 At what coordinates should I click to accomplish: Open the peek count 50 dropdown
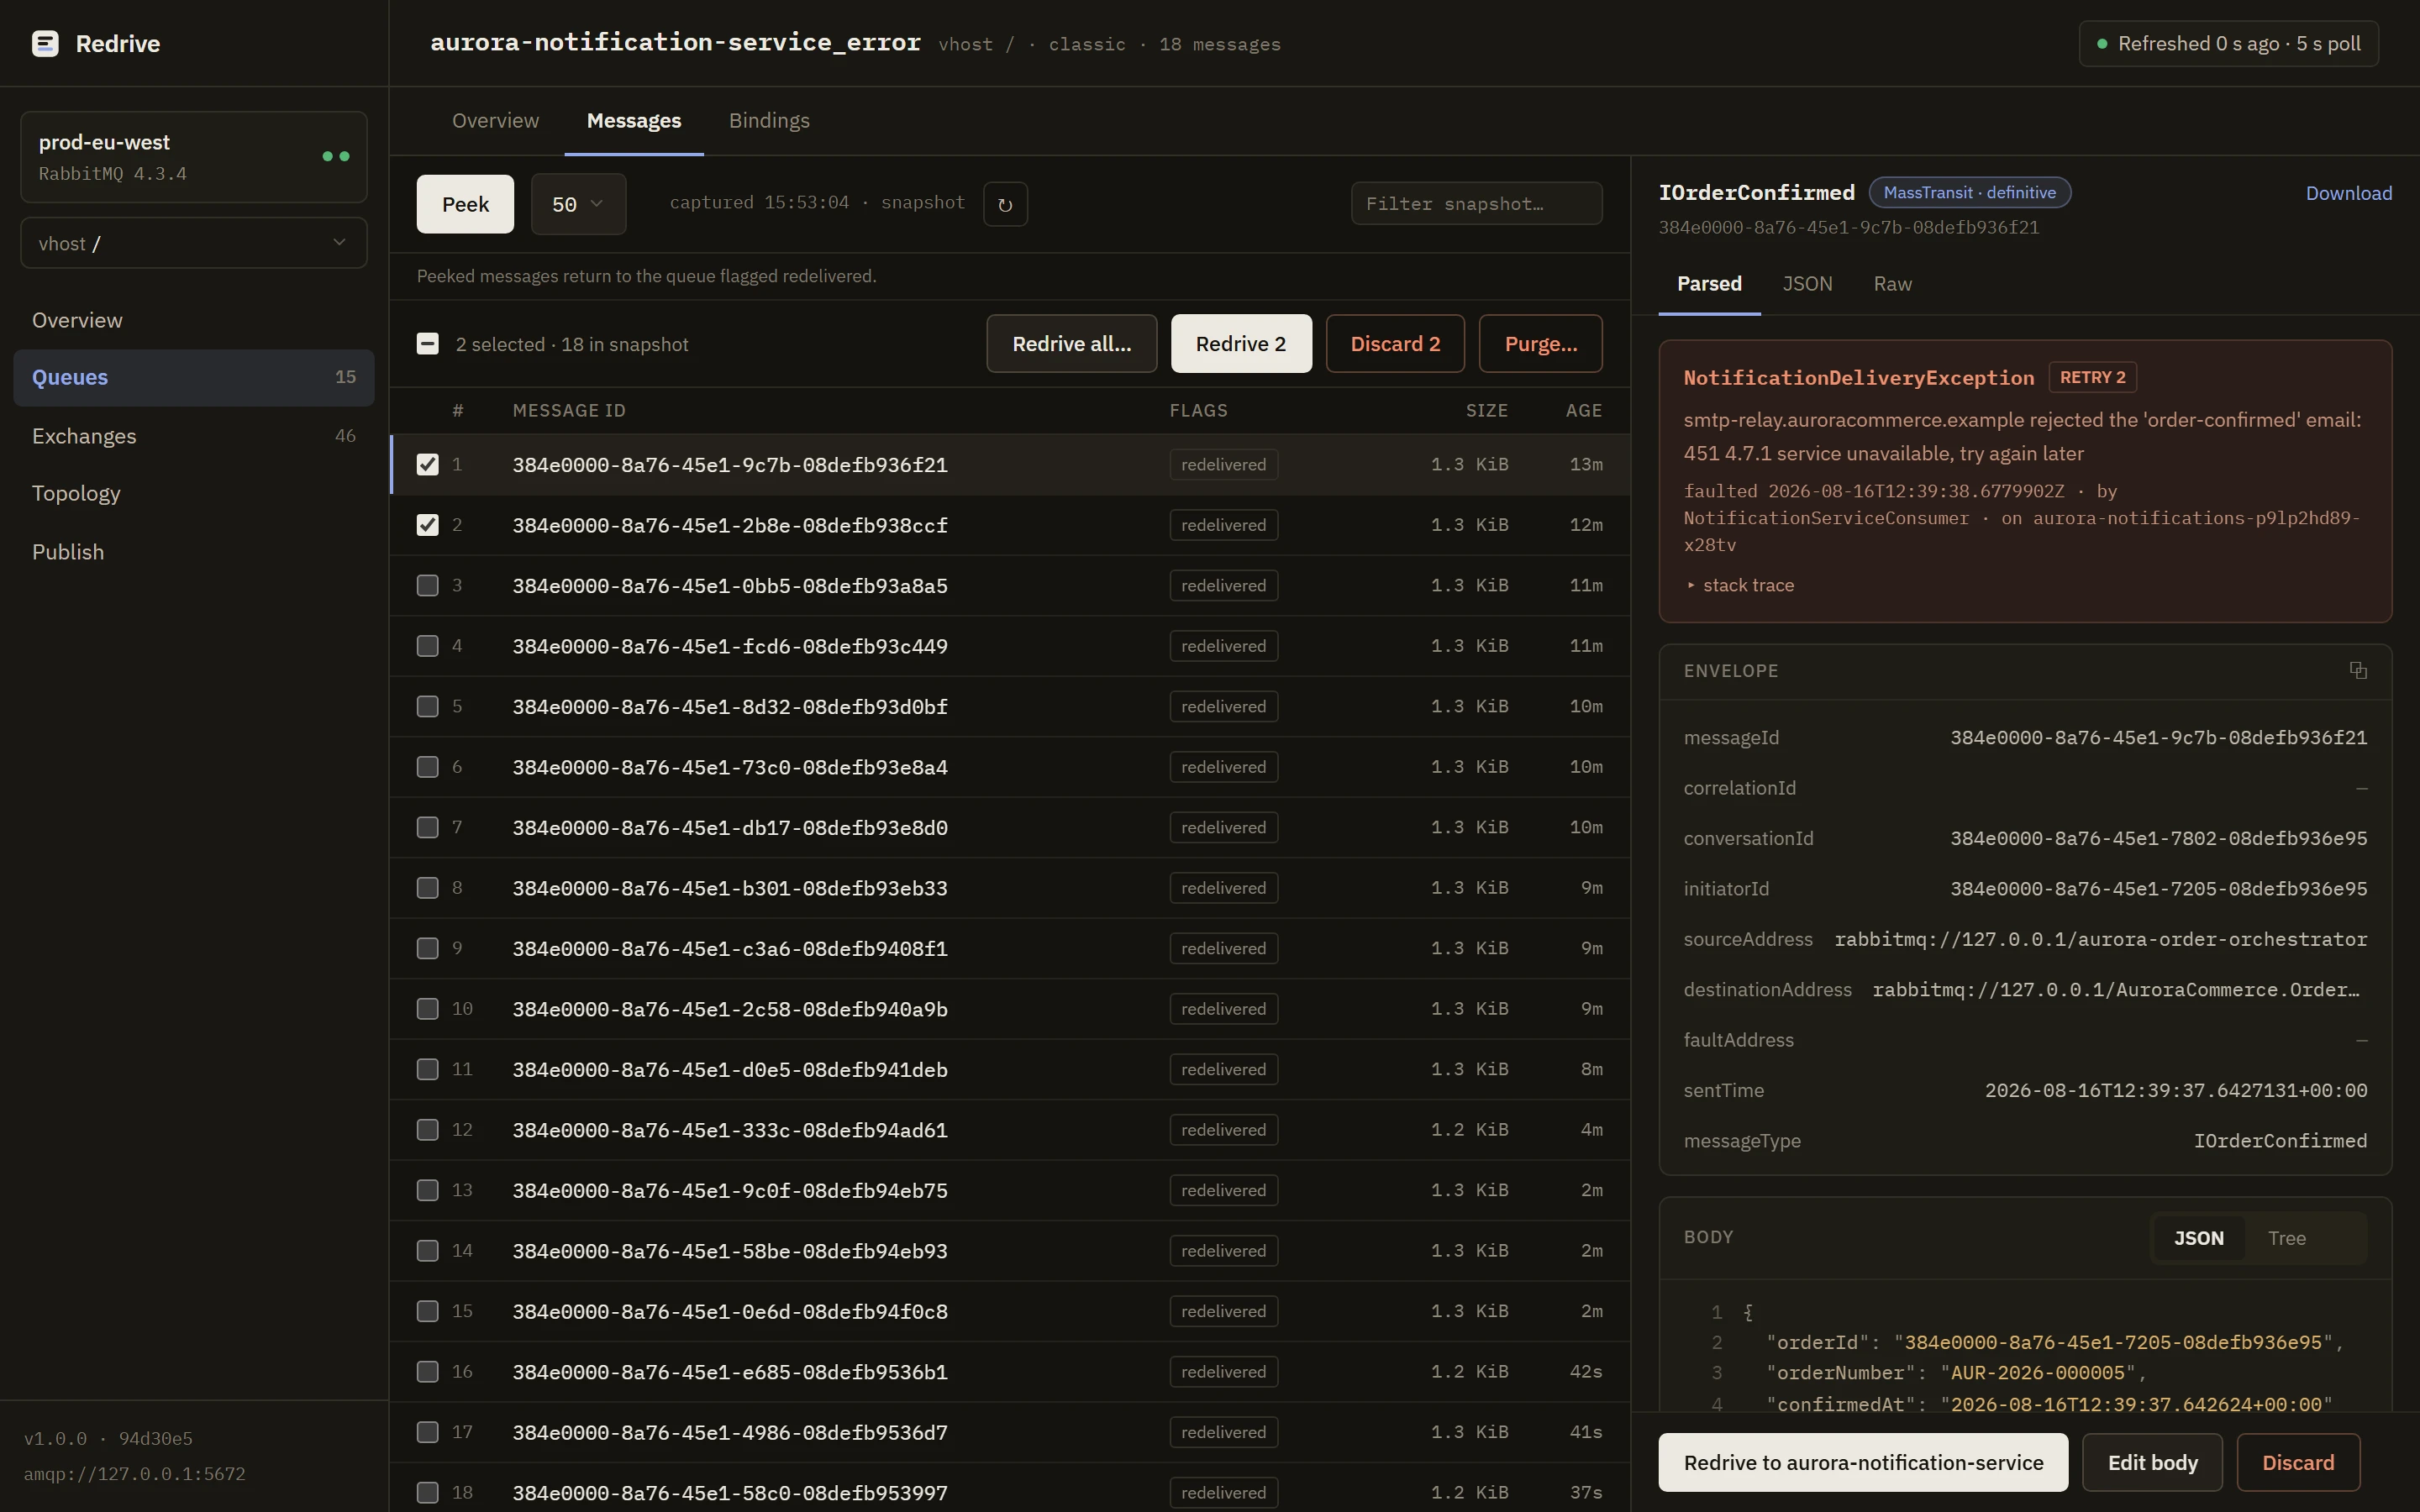(x=578, y=204)
